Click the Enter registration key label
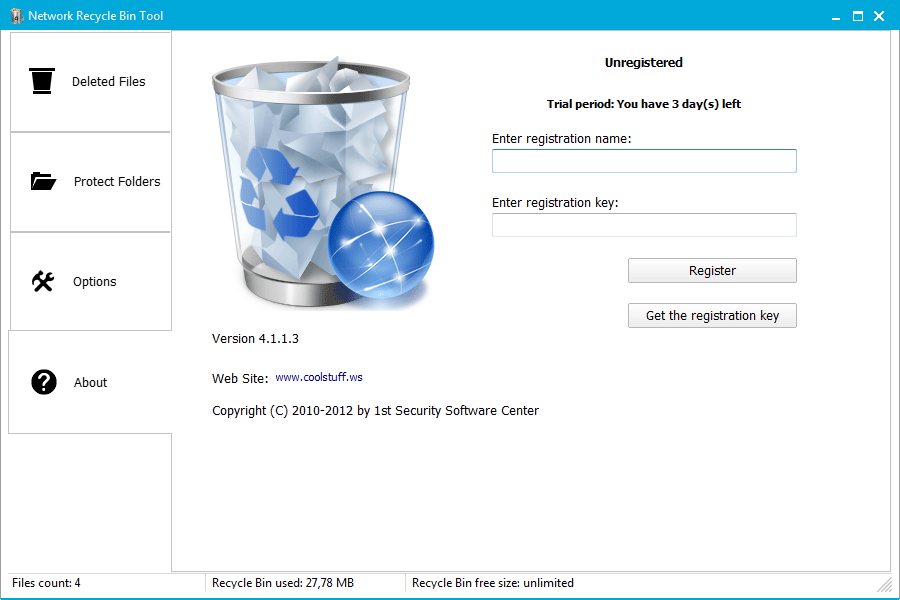Image resolution: width=900 pixels, height=600 pixels. click(x=555, y=203)
